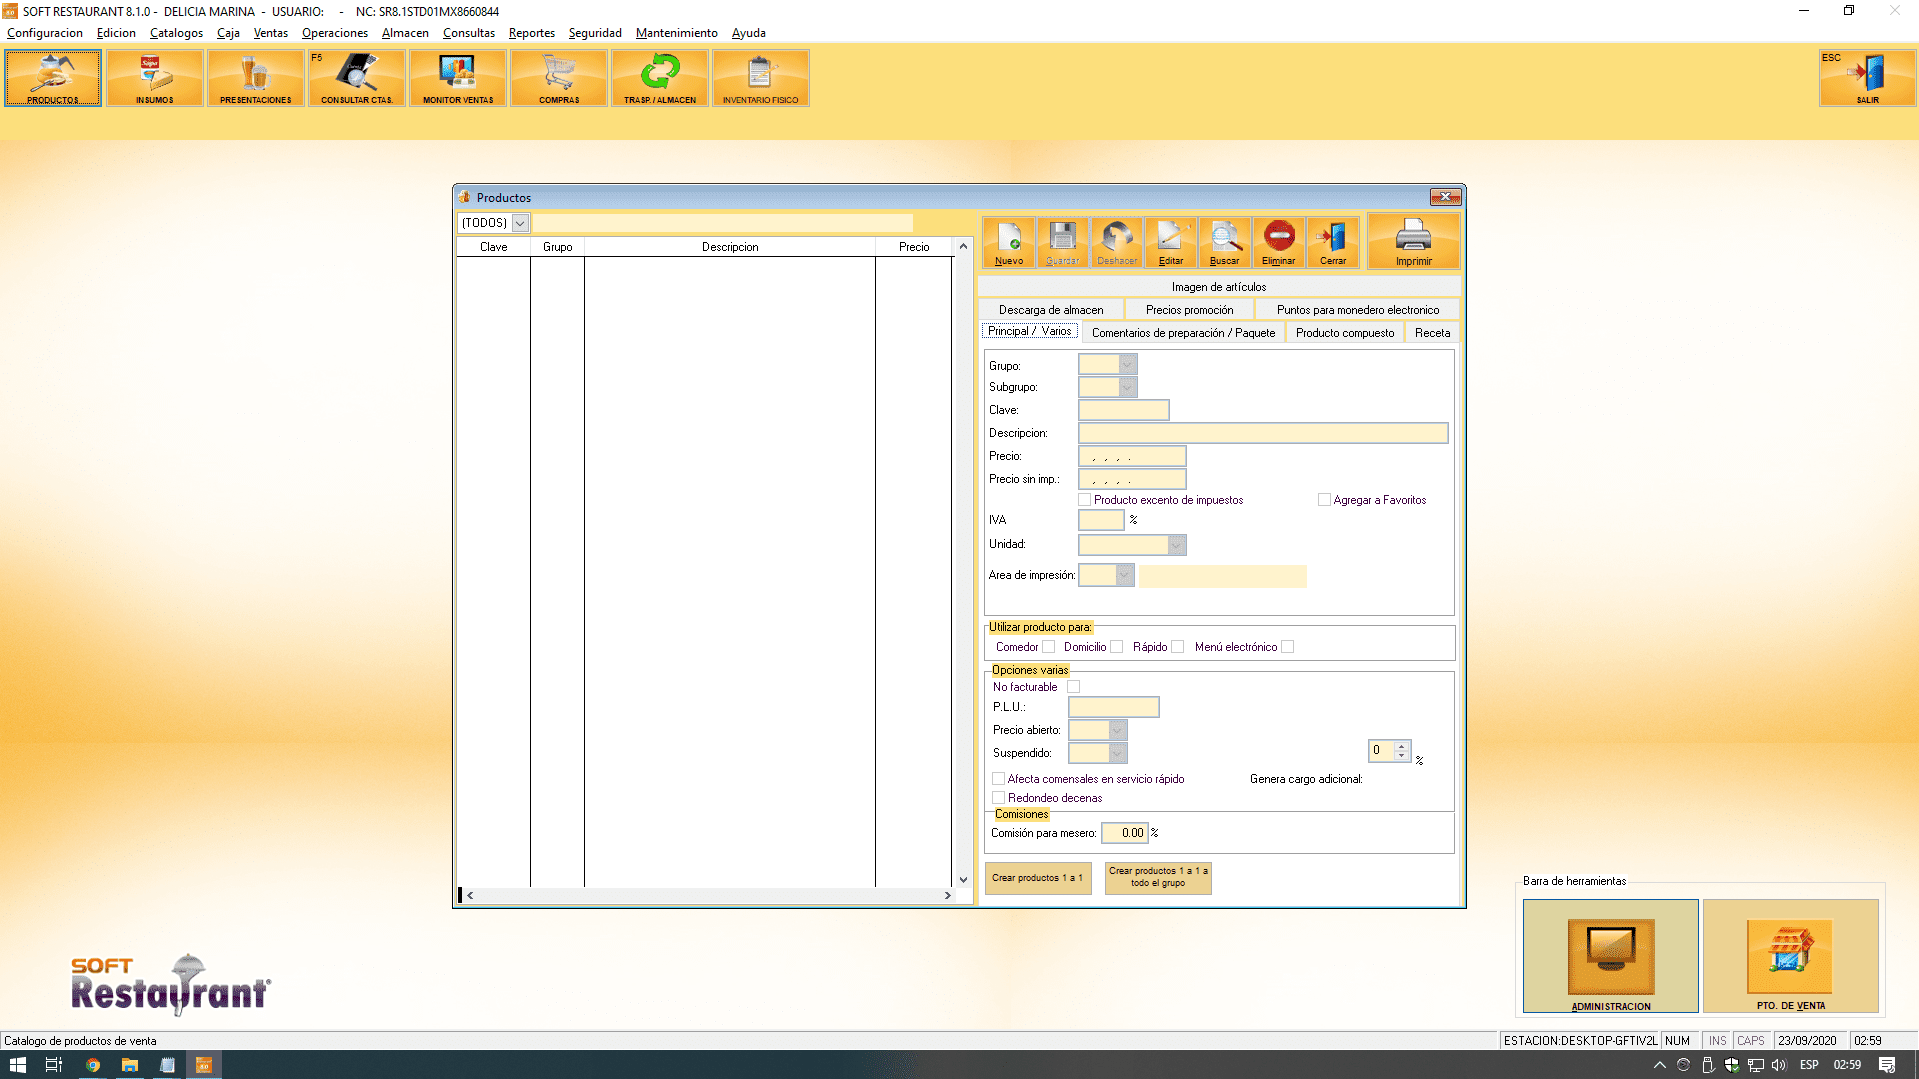Click the Crear productos 1 a 1 button
This screenshot has height=1079, width=1919.
tap(1037, 878)
